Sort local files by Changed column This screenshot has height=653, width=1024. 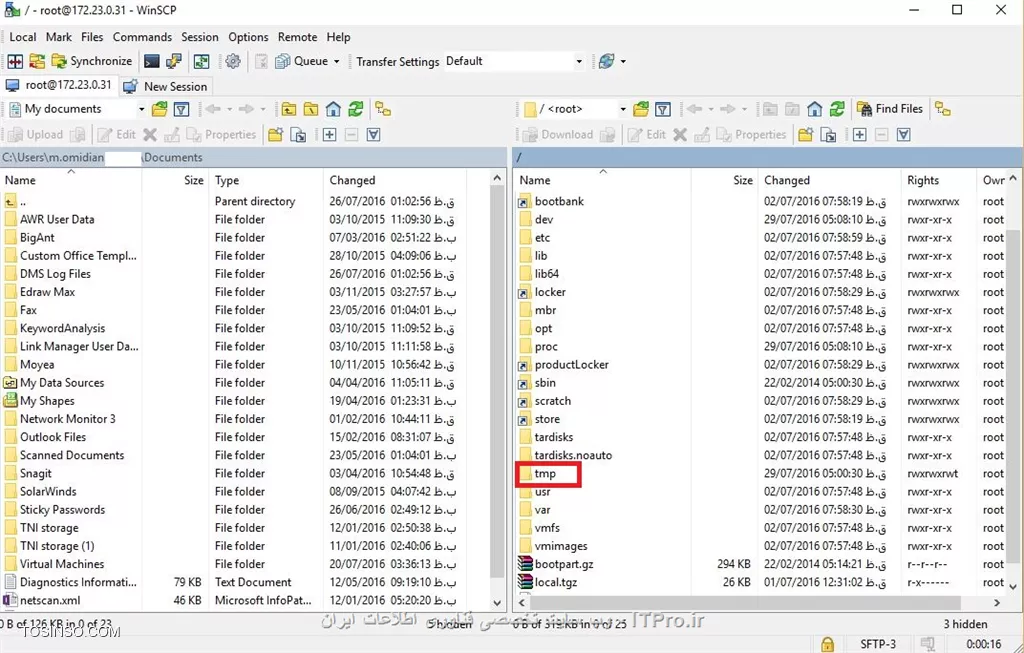(x=394, y=180)
